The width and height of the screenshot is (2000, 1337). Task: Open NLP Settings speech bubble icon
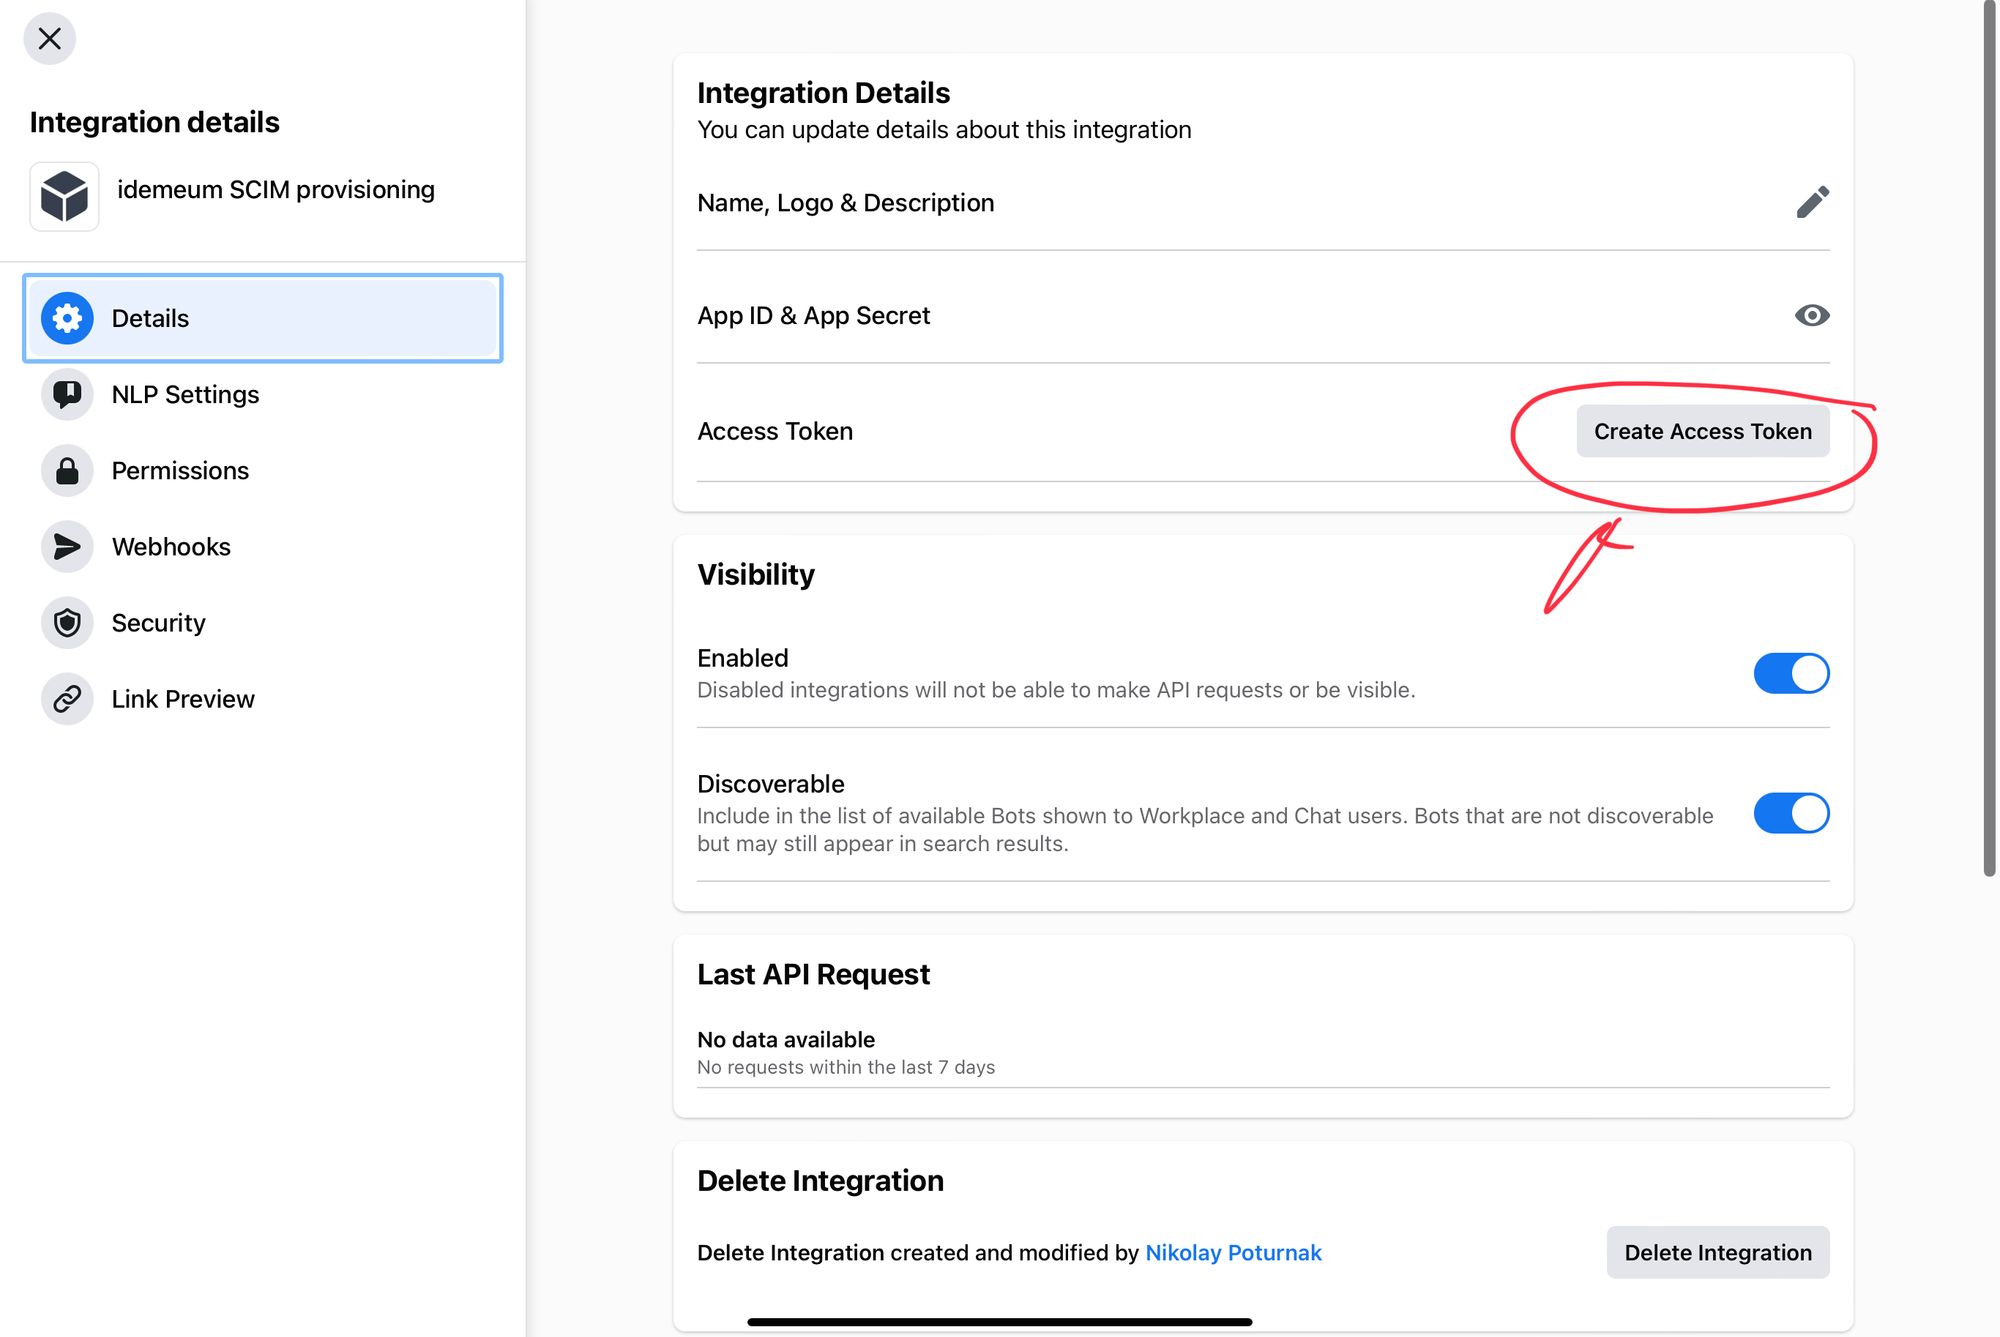click(67, 394)
